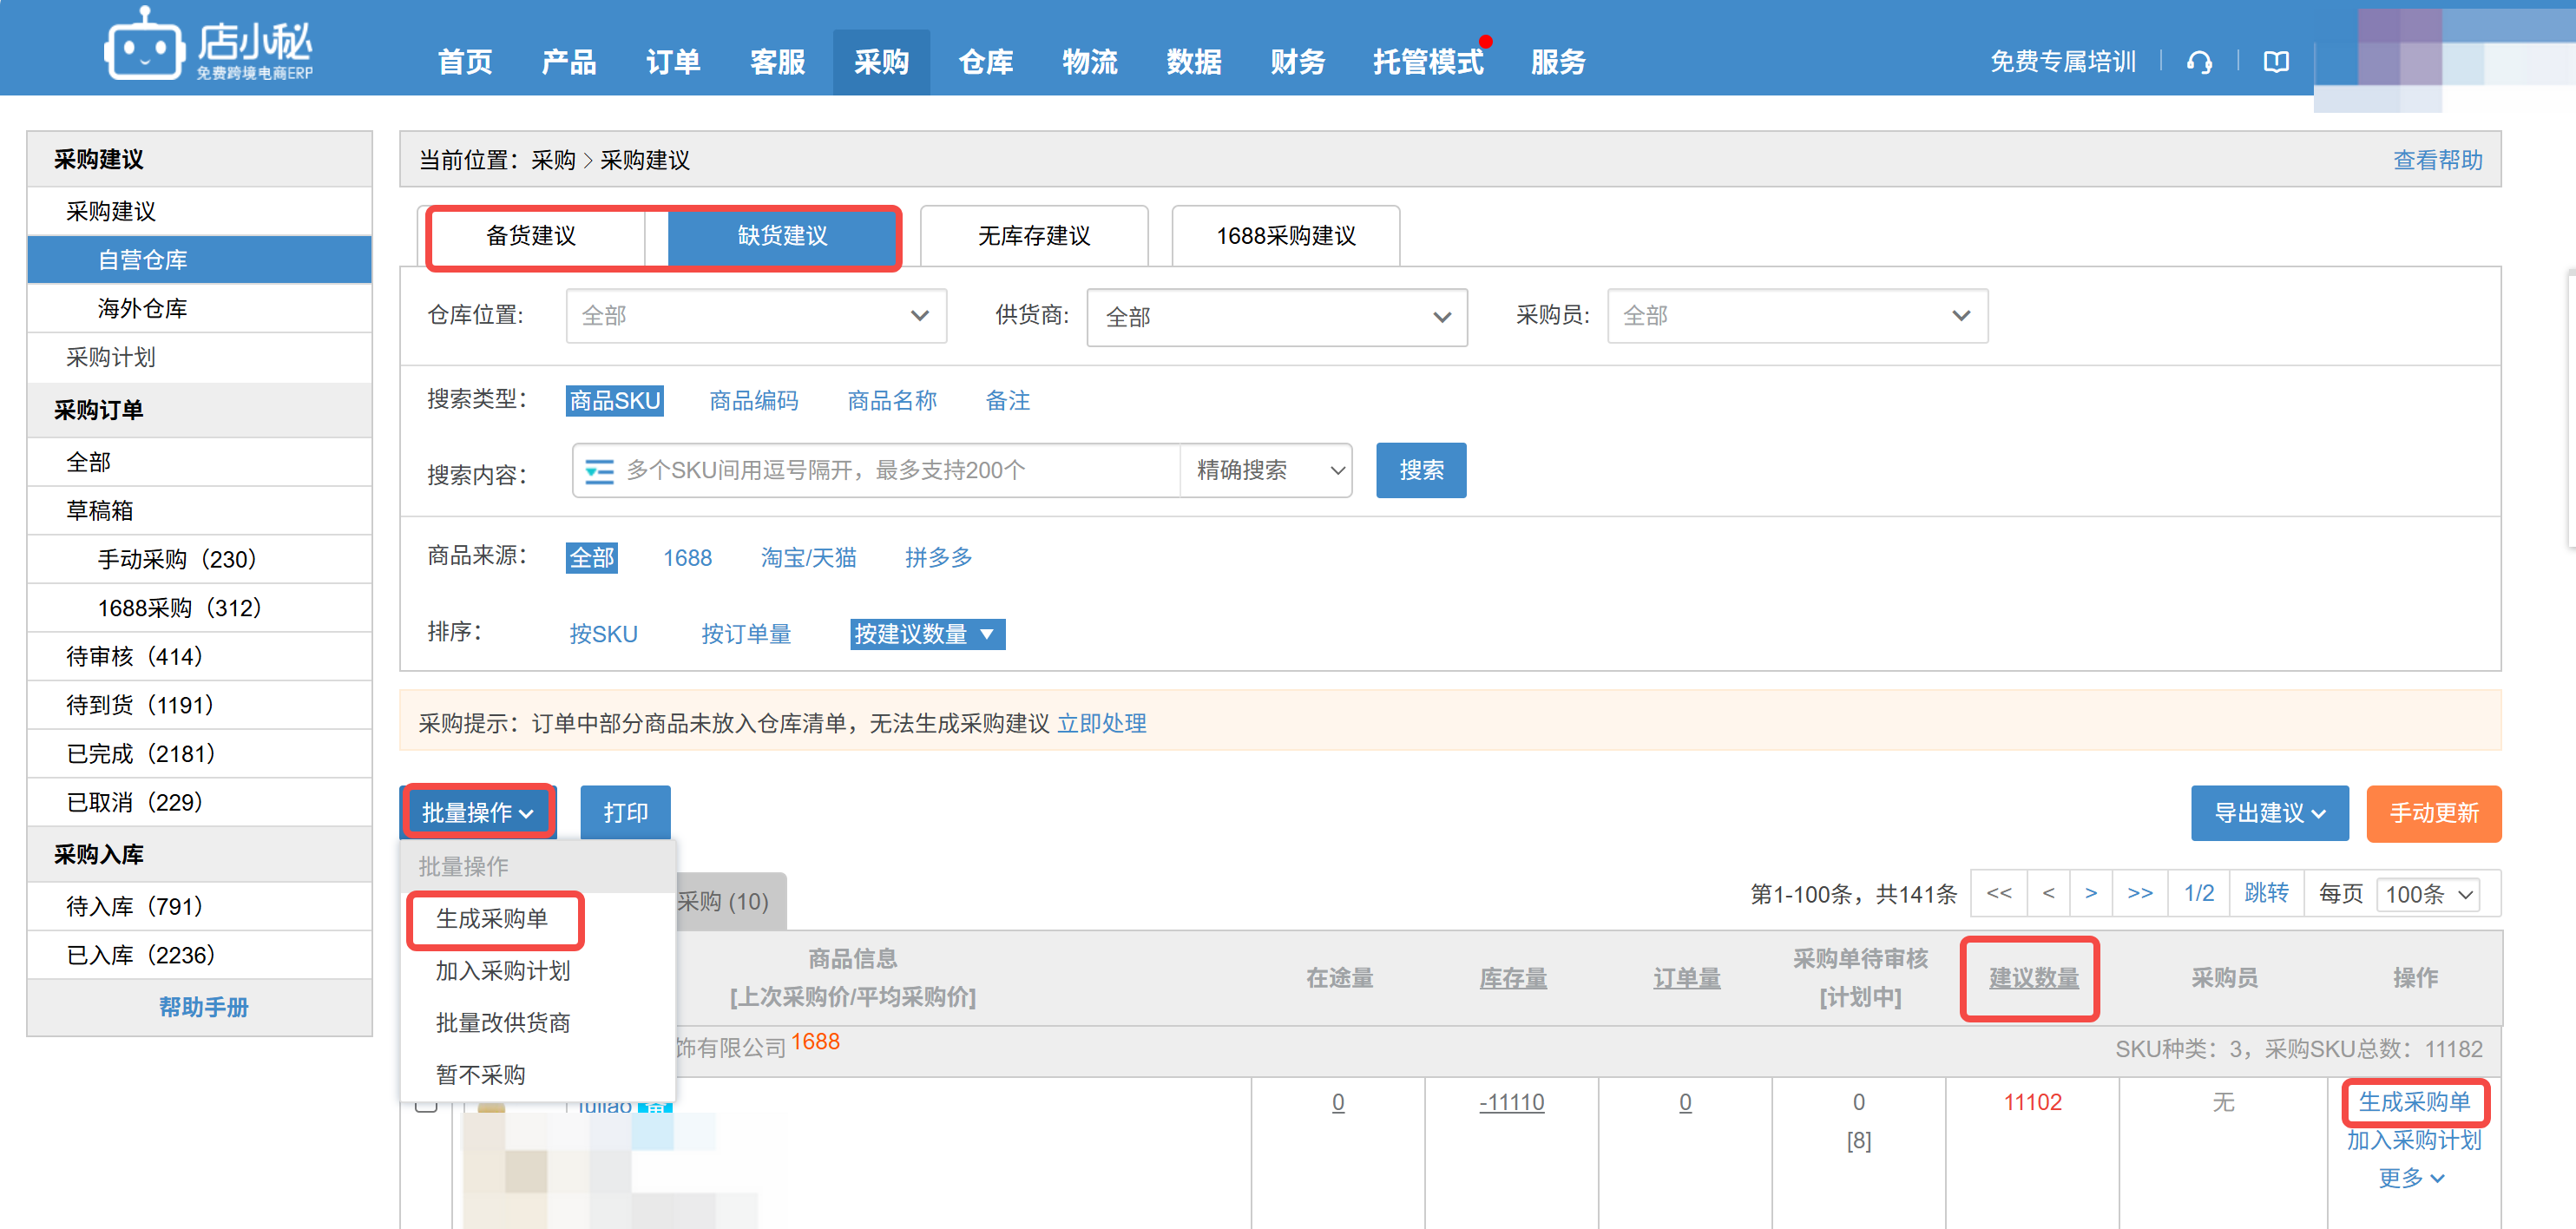Select 商品名称 as search type
The width and height of the screenshot is (2576, 1229).
(x=891, y=400)
